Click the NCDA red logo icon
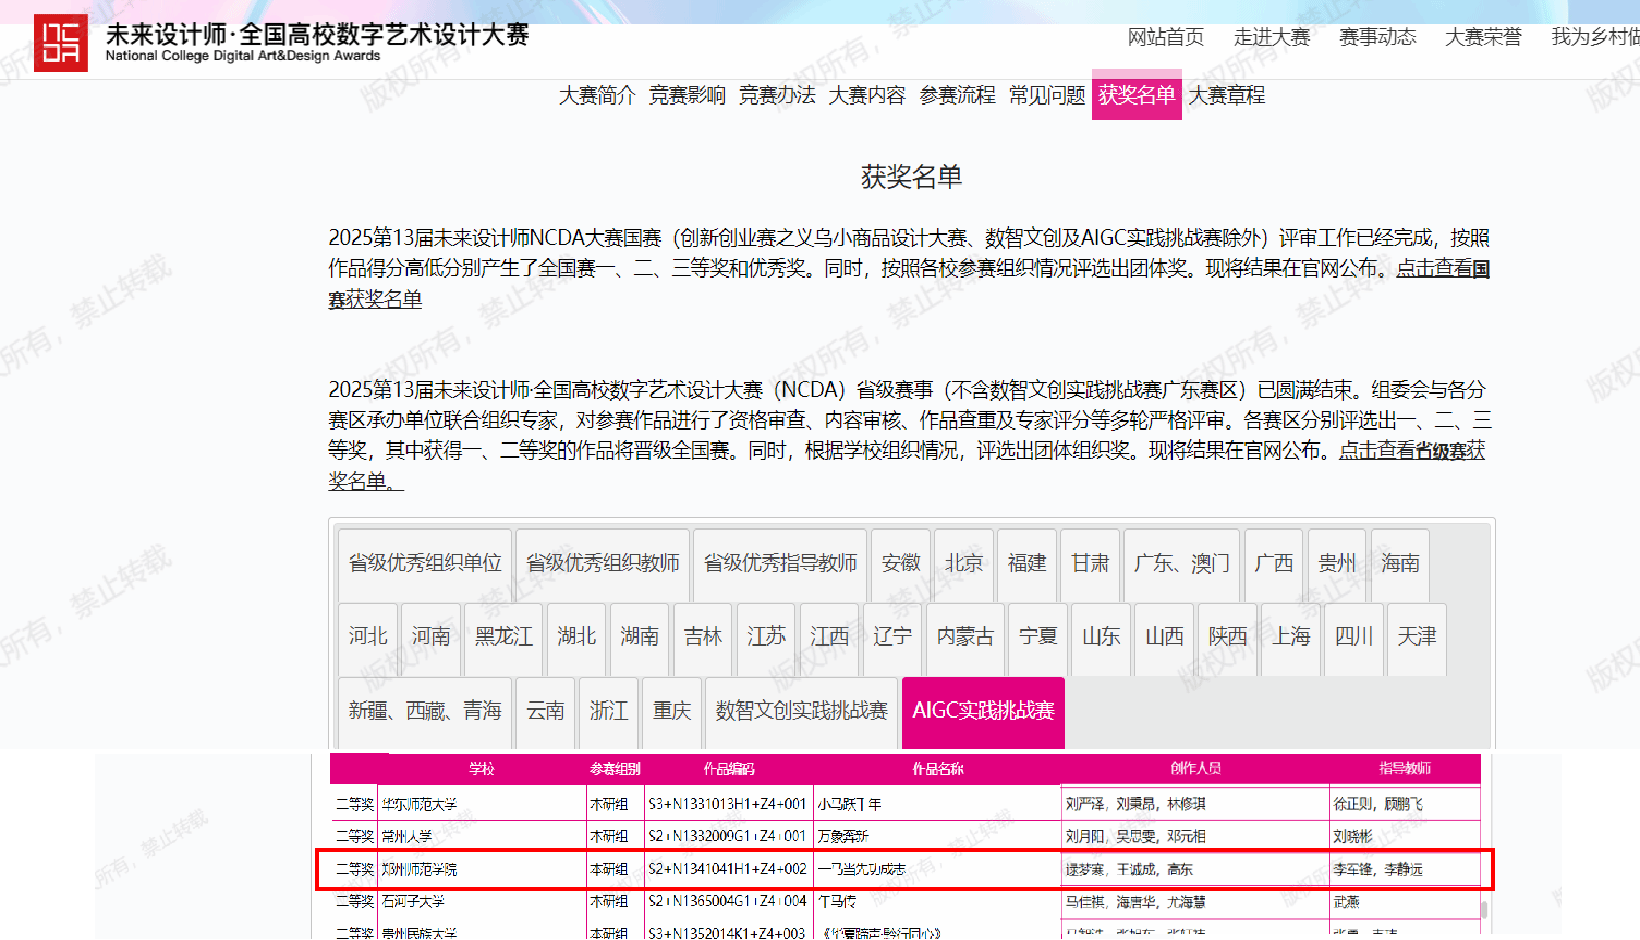This screenshot has width=1640, height=940. [x=60, y=43]
